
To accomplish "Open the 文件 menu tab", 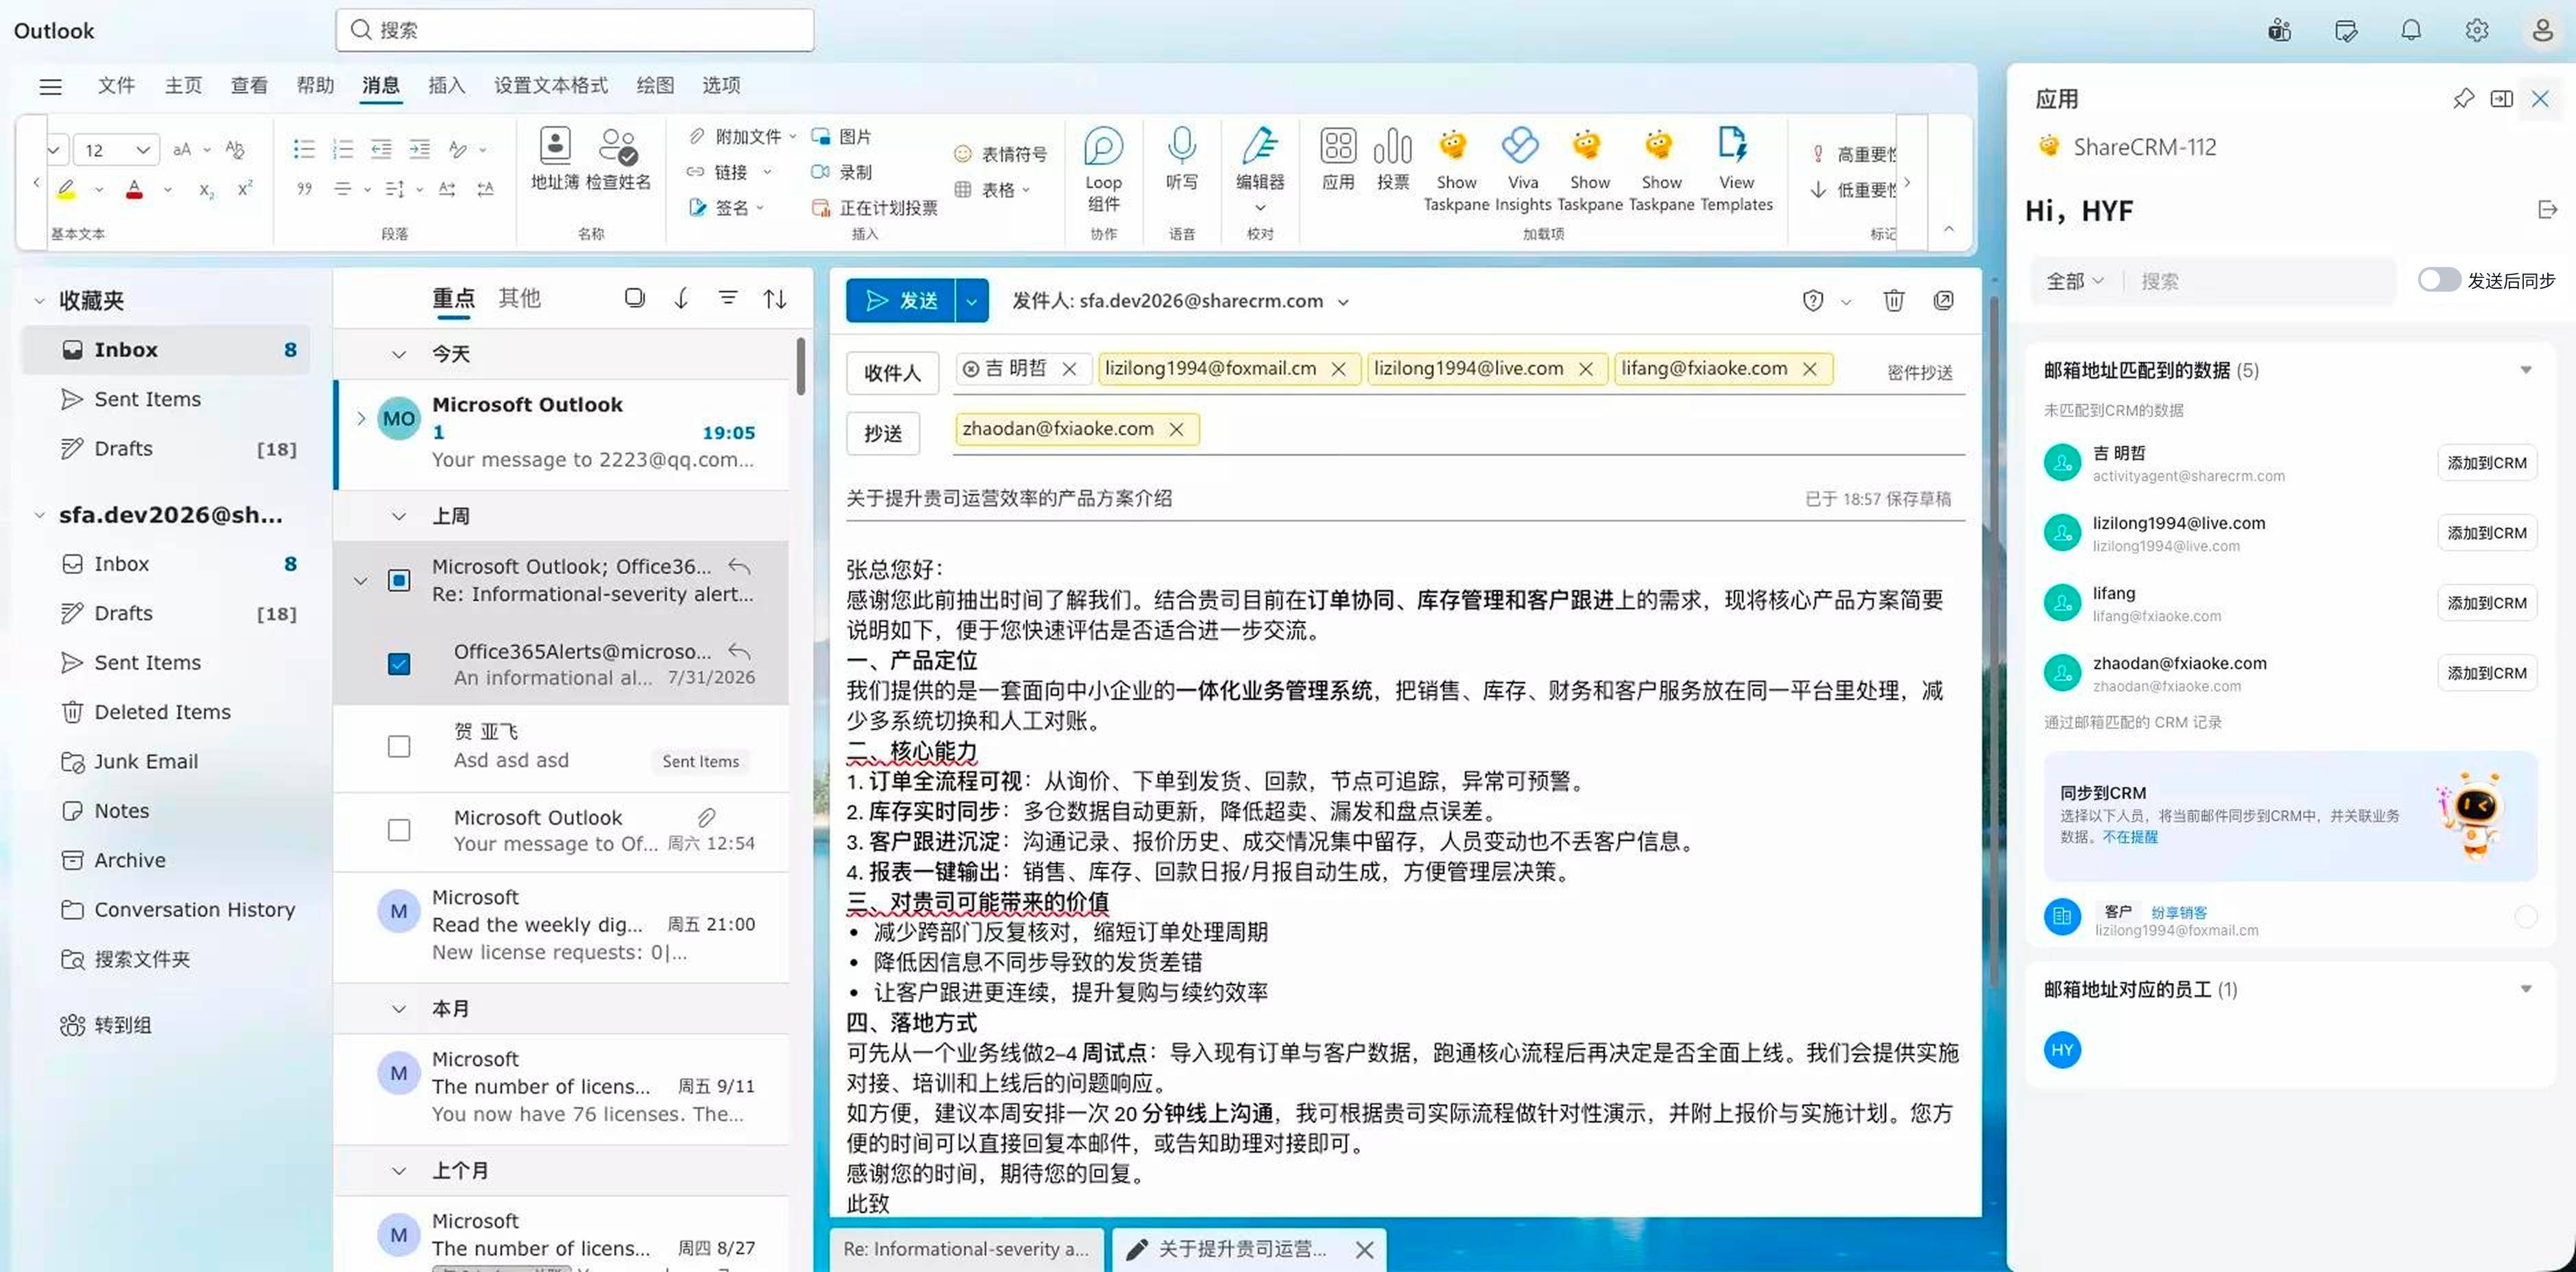I will 116,85.
